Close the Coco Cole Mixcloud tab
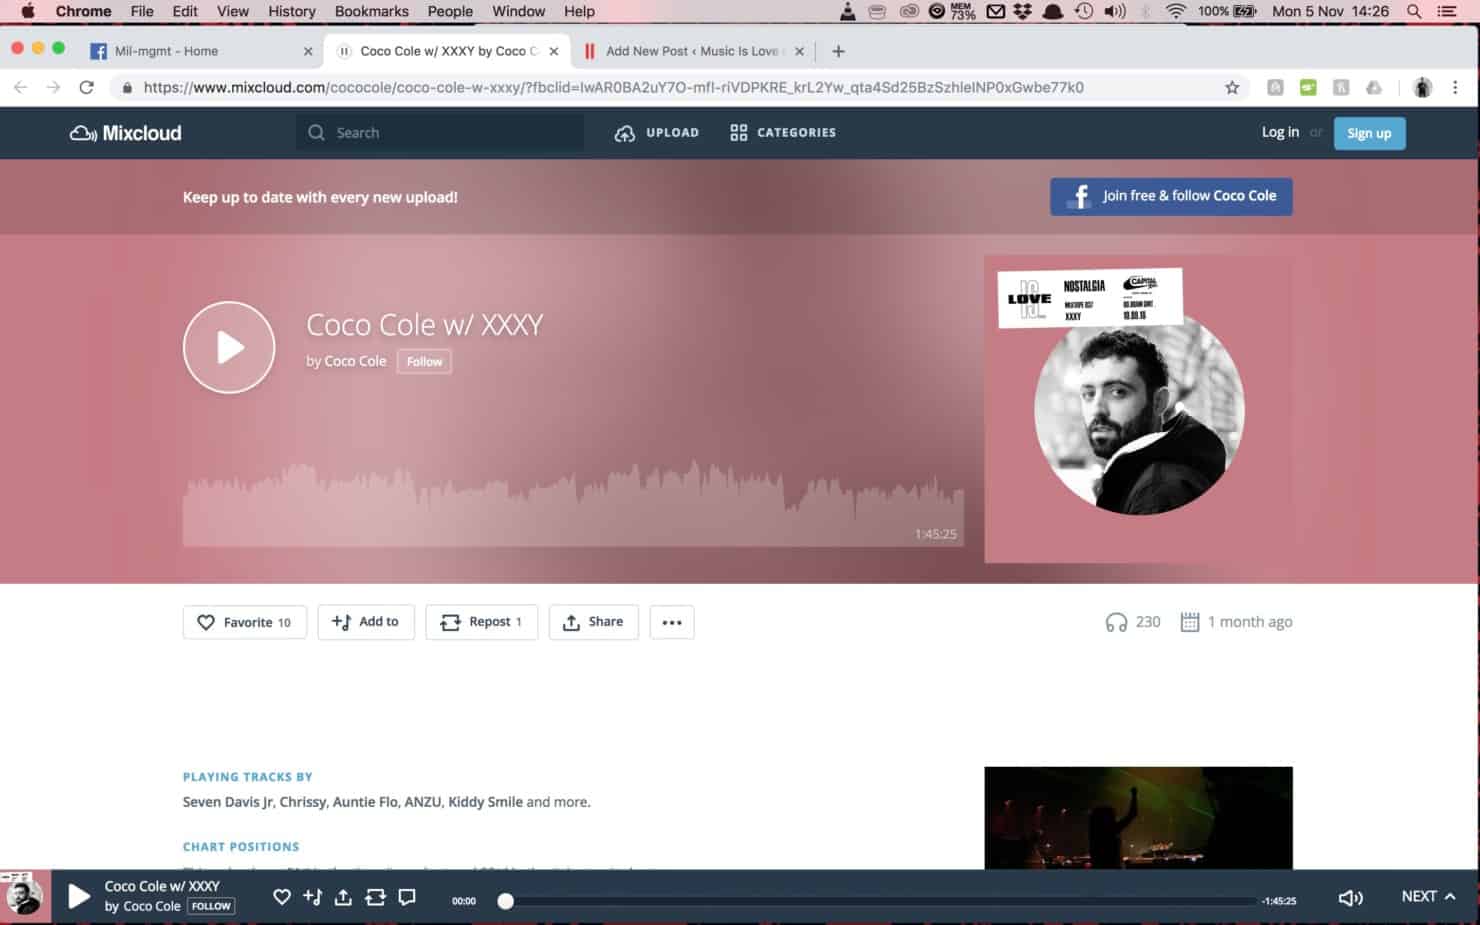Image resolution: width=1480 pixels, height=925 pixels. pyautogui.click(x=554, y=51)
